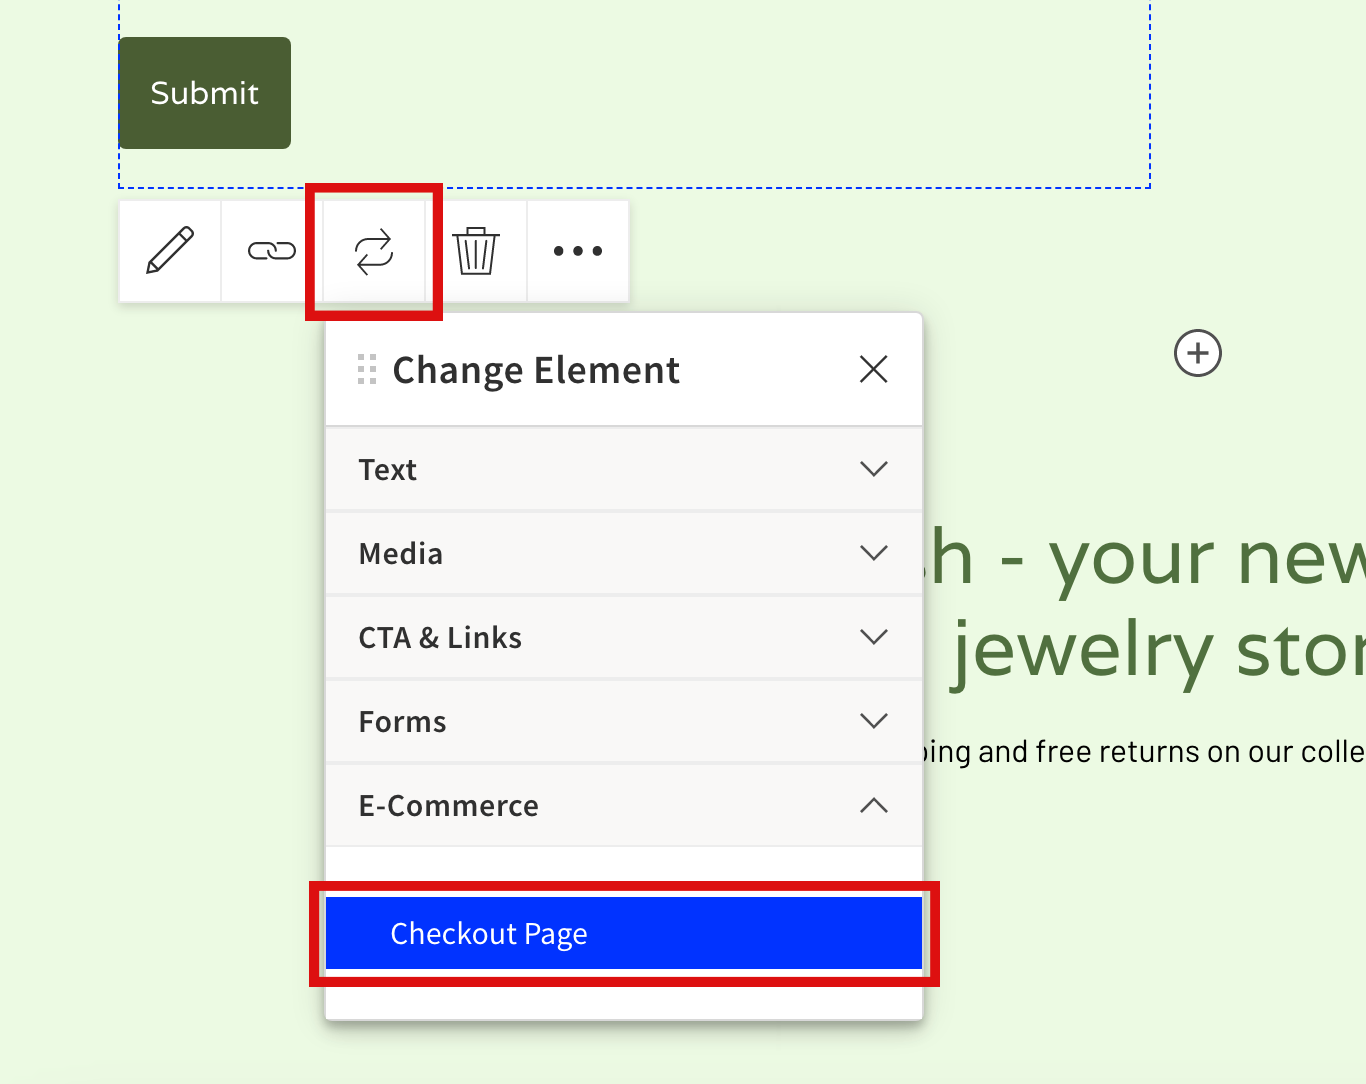Viewport: 1366px width, 1084px height.
Task: Click the Text category row label
Action: [388, 468]
